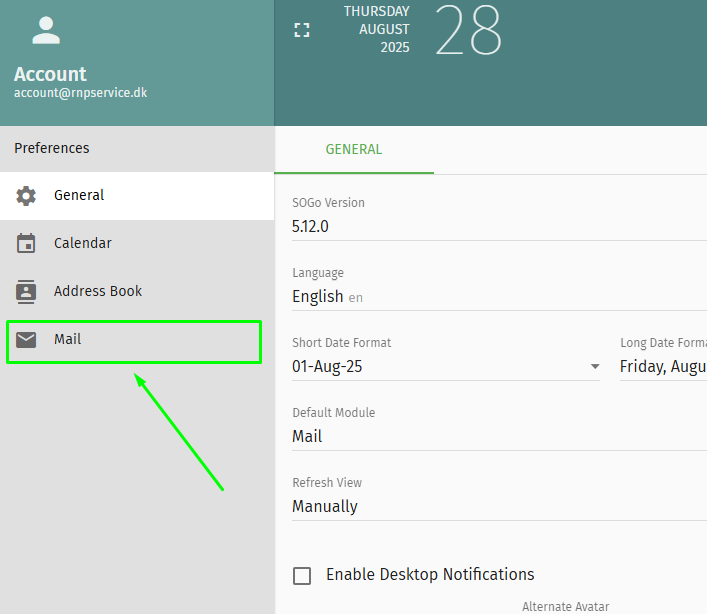Select Address Book preferences text label

pos(98,291)
